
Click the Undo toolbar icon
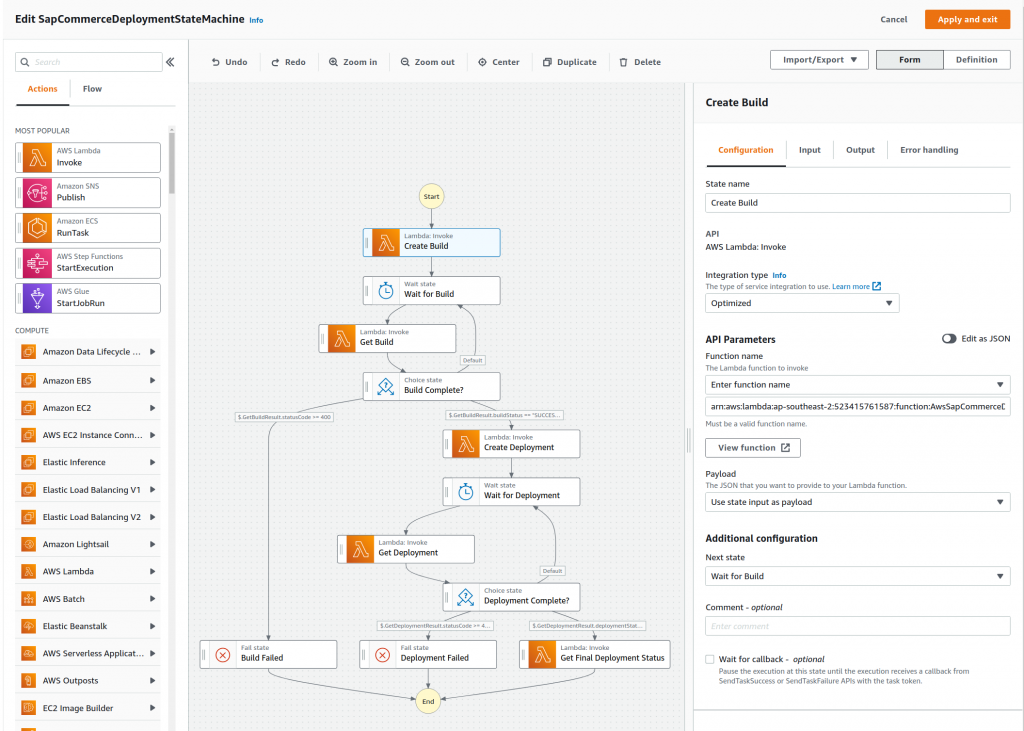pyautogui.click(x=229, y=61)
